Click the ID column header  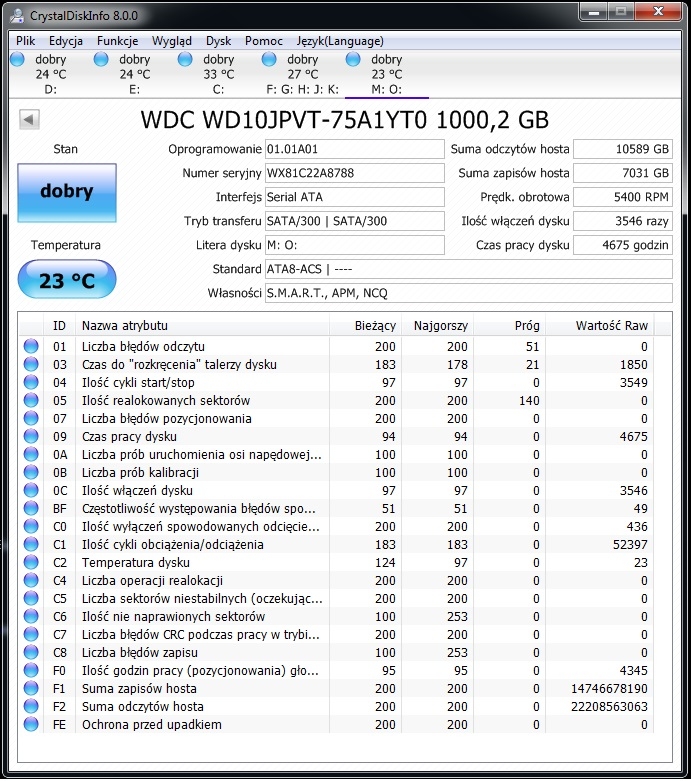click(x=59, y=326)
